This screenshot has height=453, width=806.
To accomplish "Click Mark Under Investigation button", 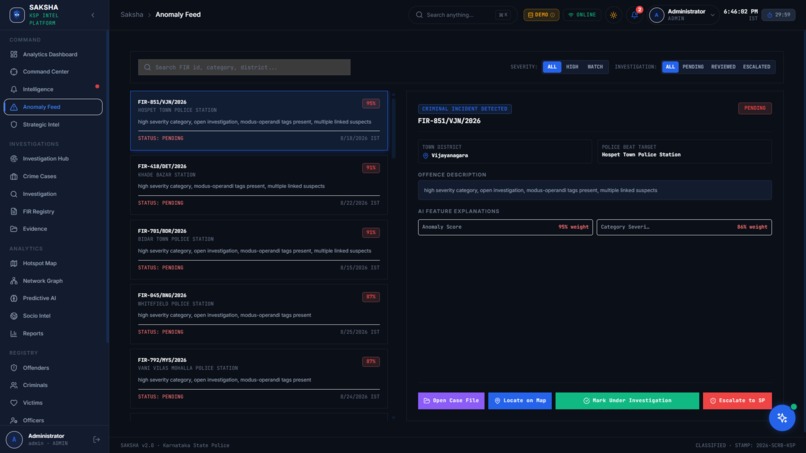I will click(627, 401).
